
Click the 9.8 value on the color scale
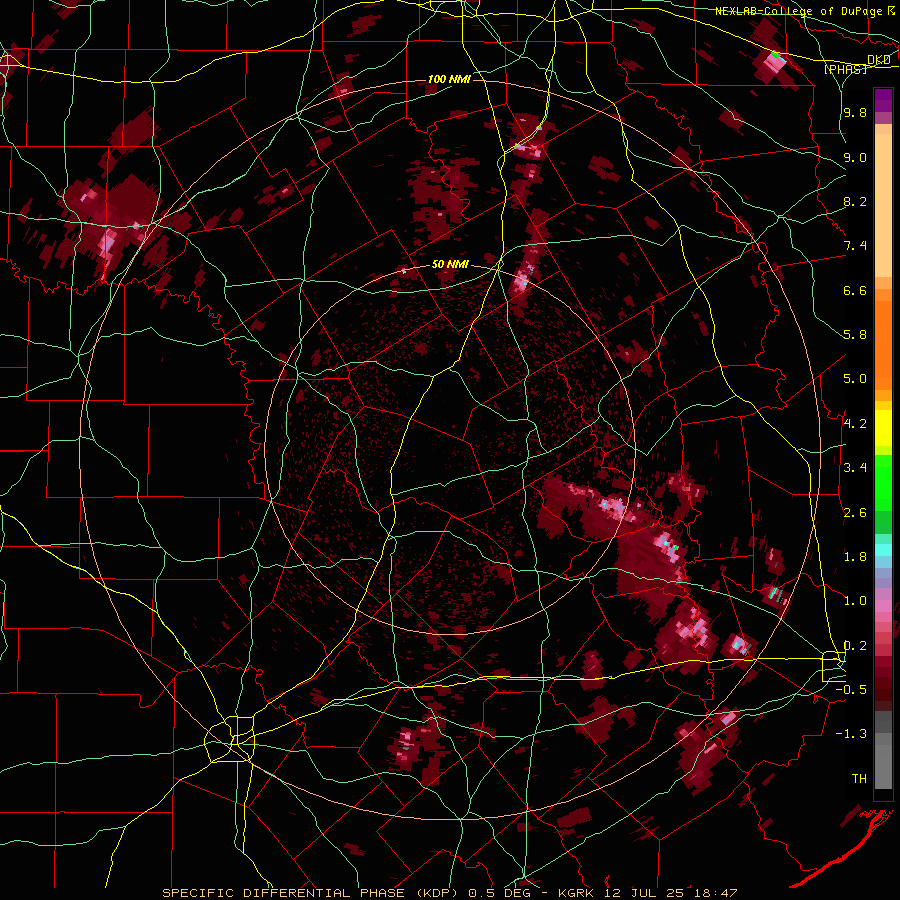click(x=855, y=112)
